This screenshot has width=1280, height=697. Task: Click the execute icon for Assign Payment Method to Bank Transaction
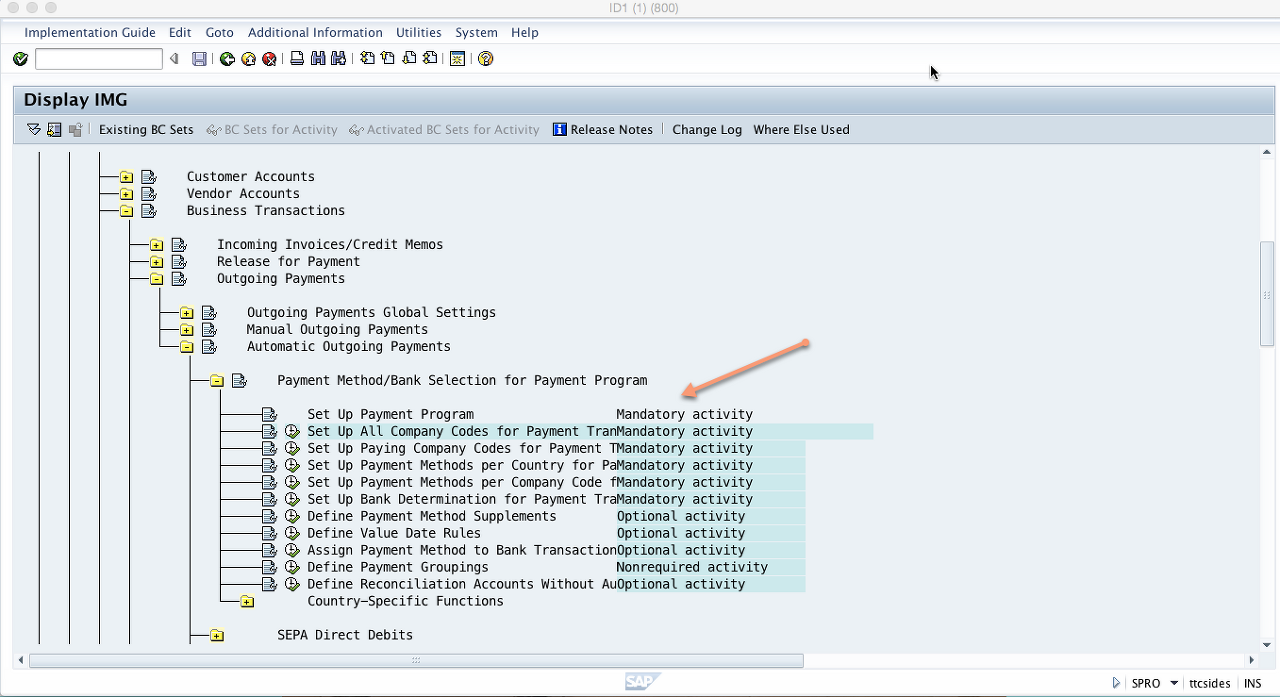[x=292, y=550]
